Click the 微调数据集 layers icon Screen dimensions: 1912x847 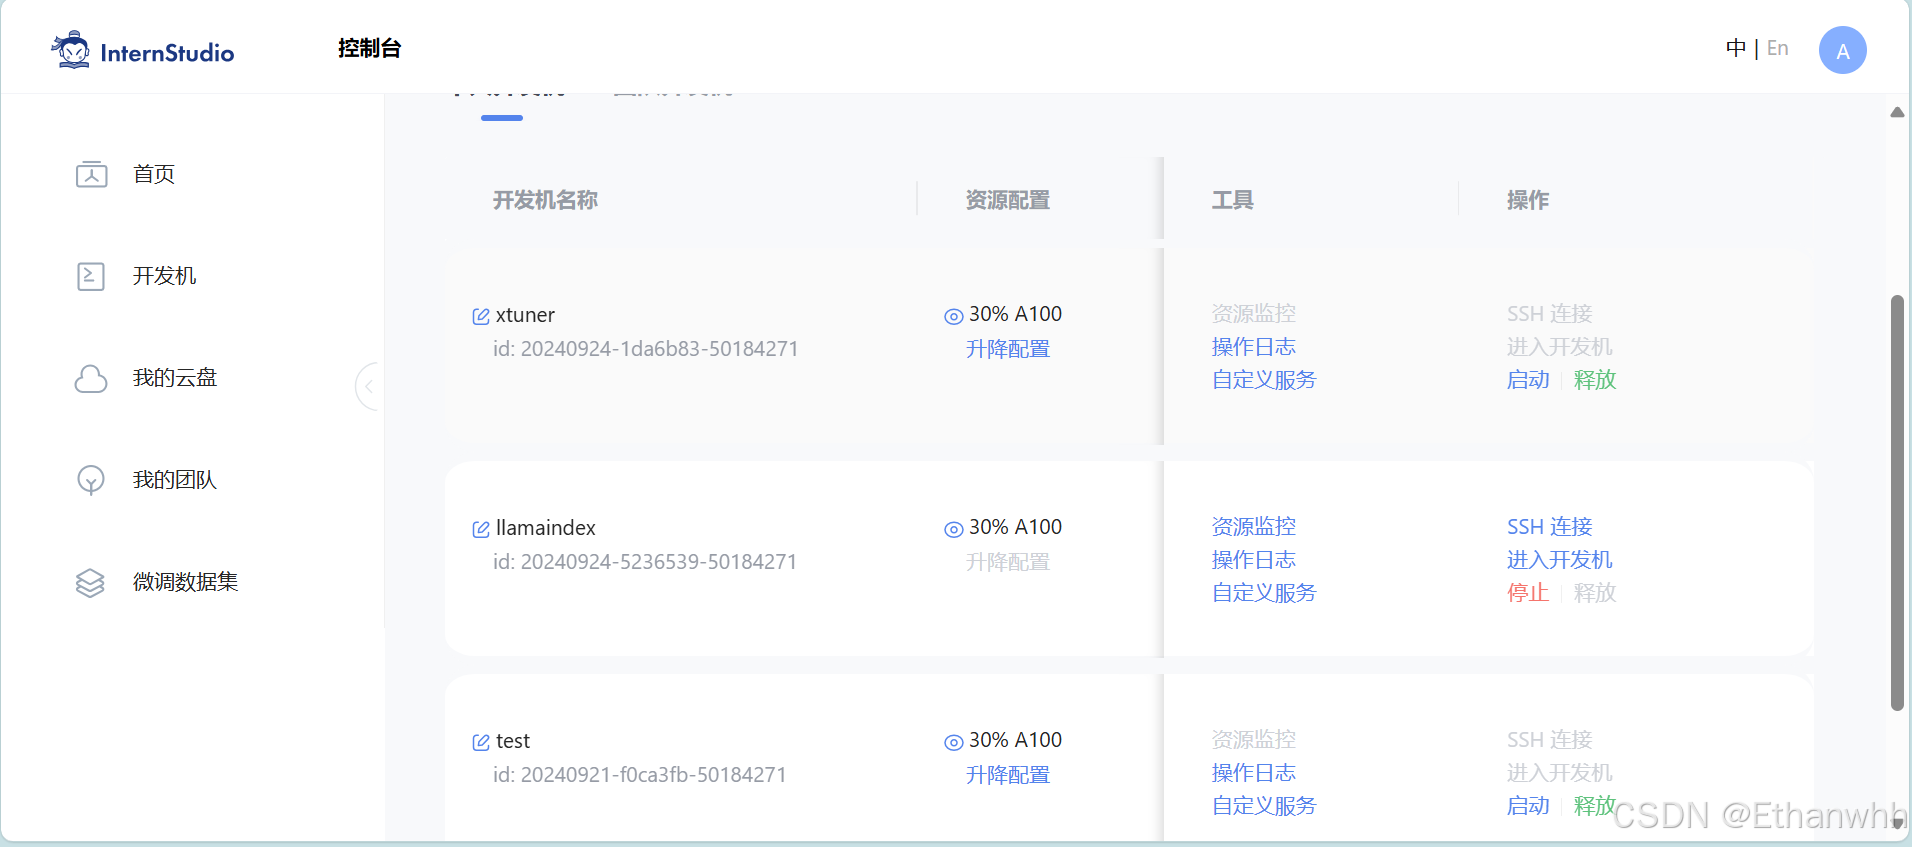[90, 583]
